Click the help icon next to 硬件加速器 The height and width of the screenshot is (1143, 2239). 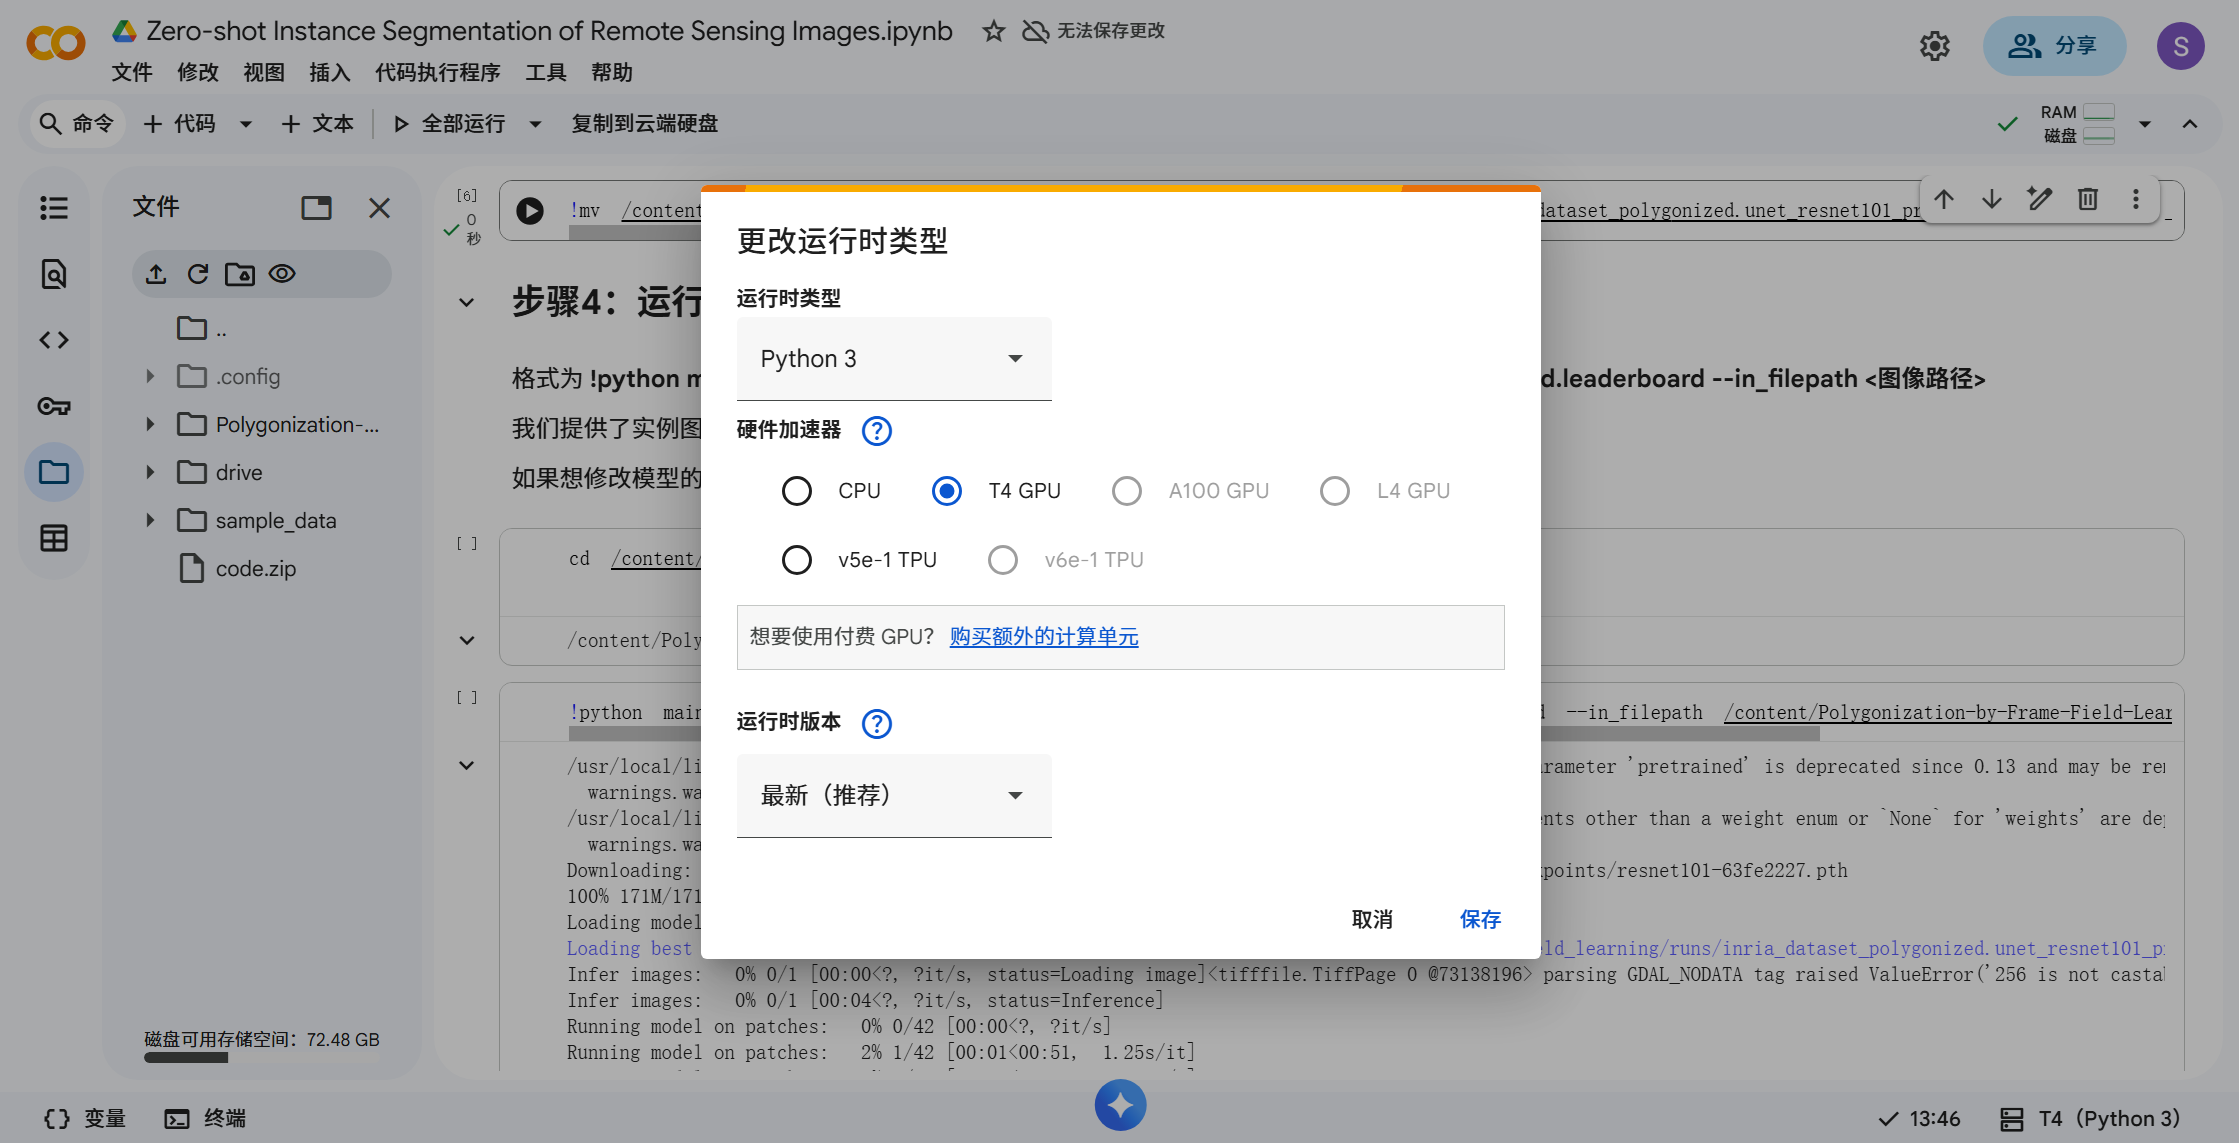click(876, 431)
